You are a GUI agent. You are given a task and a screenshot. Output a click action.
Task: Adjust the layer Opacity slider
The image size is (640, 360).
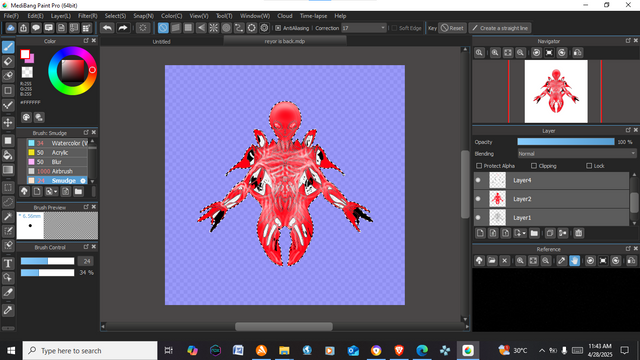pos(566,142)
